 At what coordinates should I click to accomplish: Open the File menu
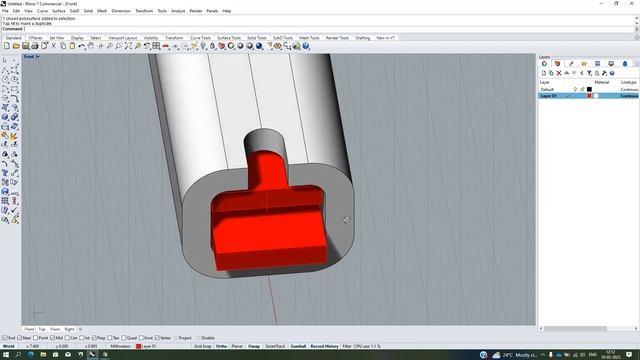click(5, 11)
